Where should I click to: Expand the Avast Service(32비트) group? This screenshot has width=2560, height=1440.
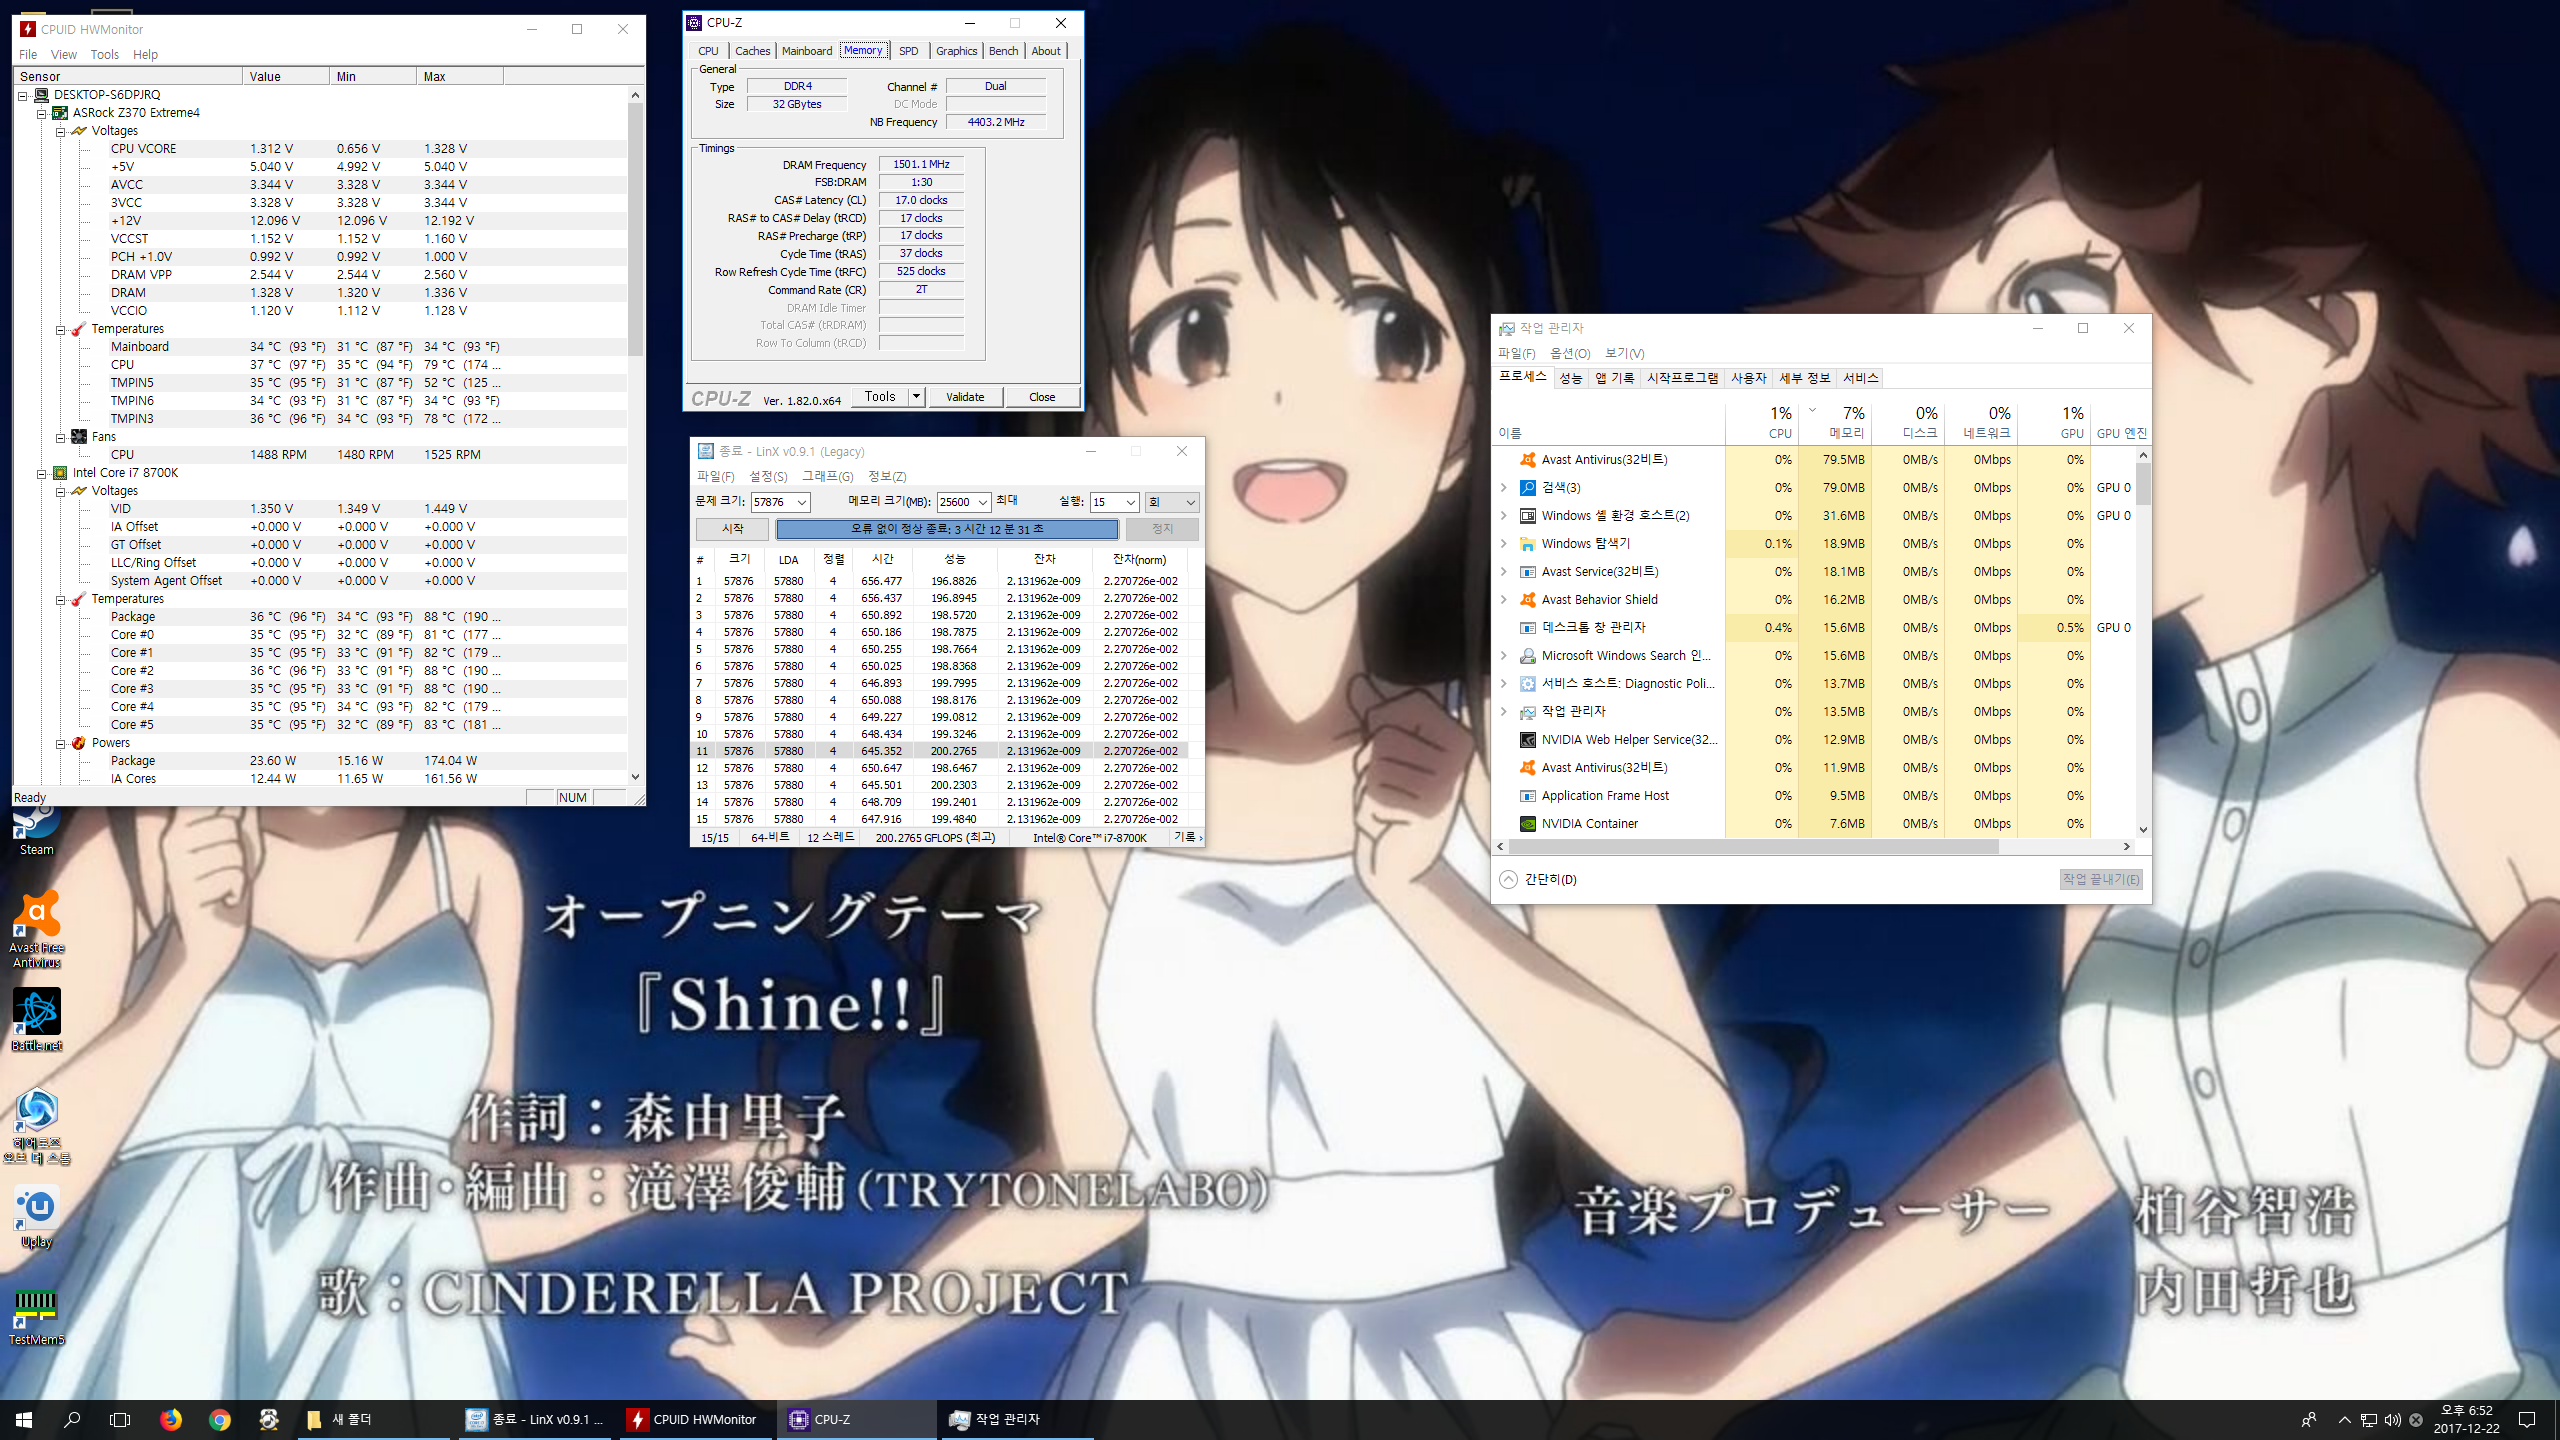click(1504, 572)
